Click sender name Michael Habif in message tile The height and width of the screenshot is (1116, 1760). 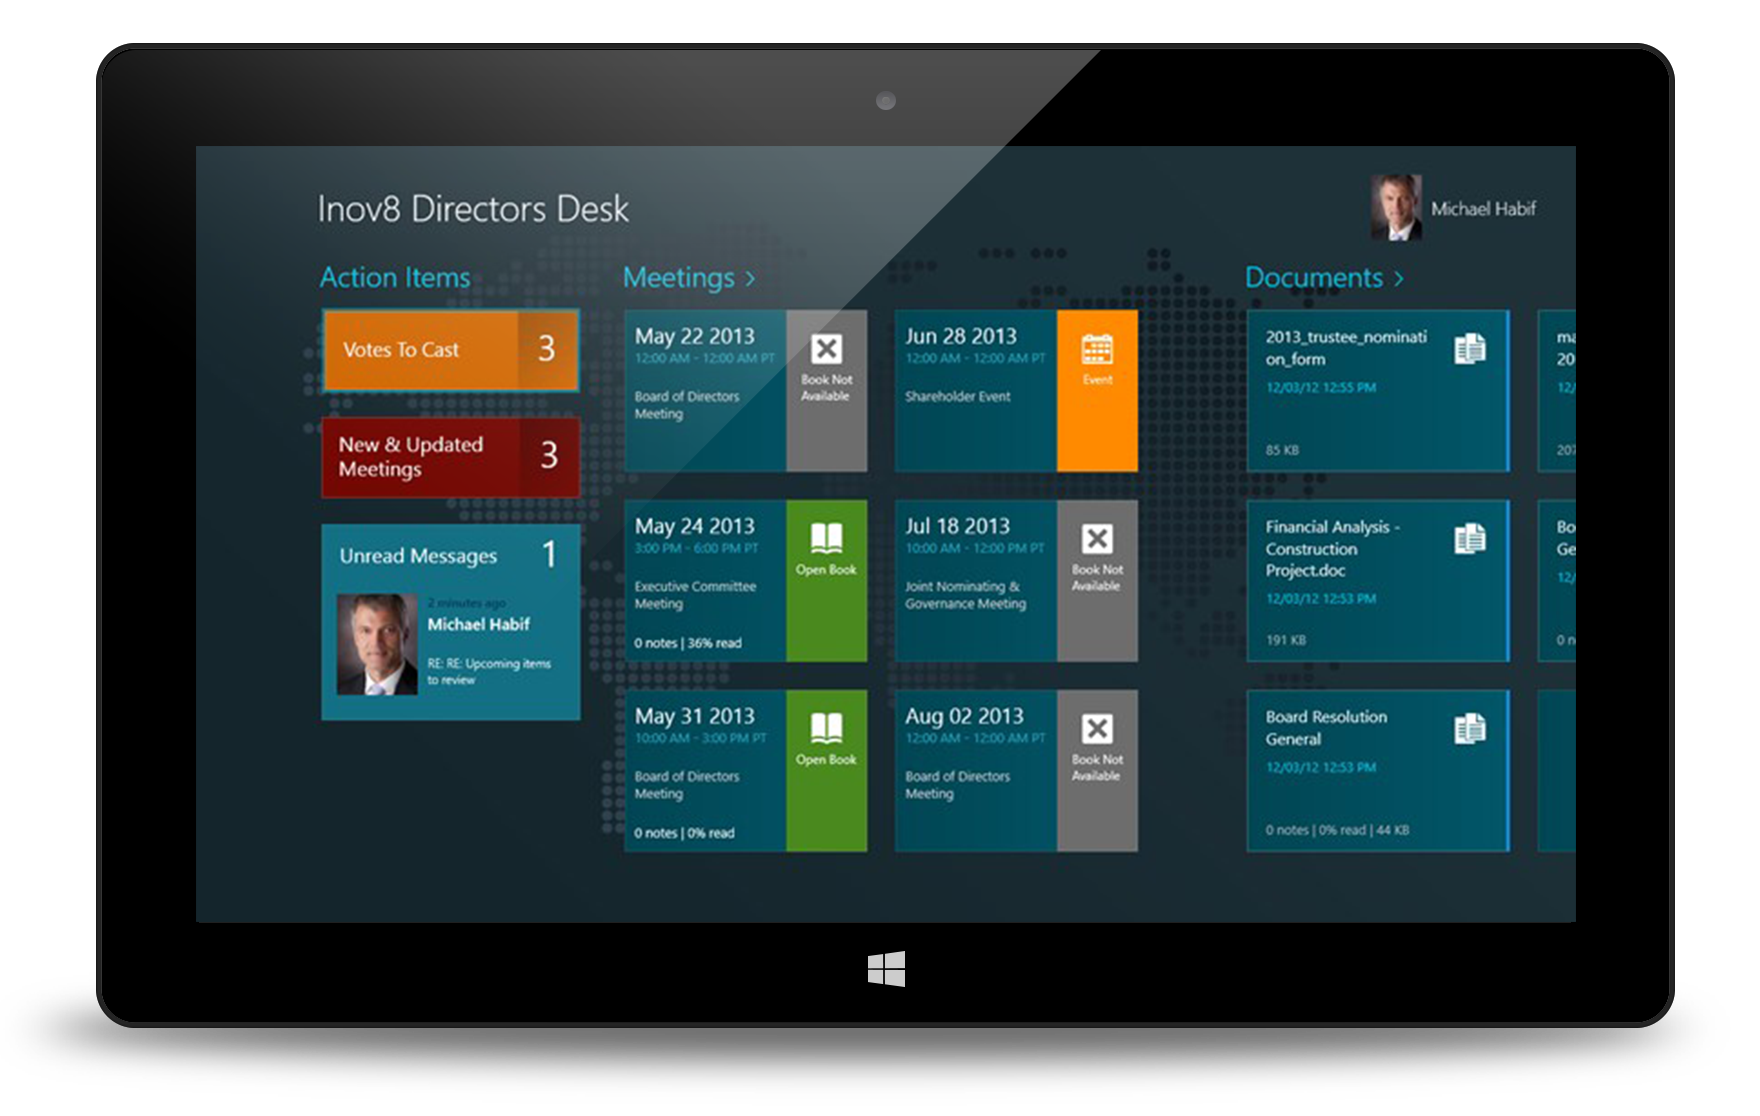point(479,624)
